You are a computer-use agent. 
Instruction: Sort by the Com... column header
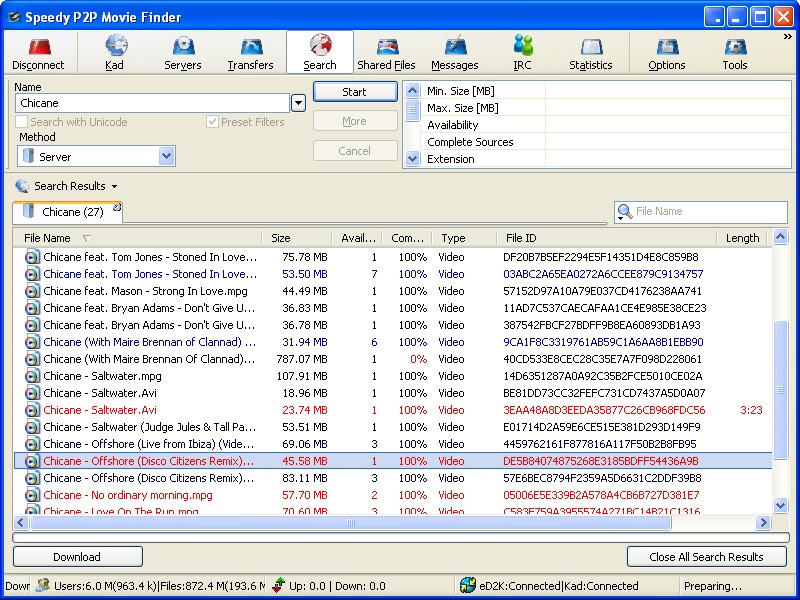point(407,238)
